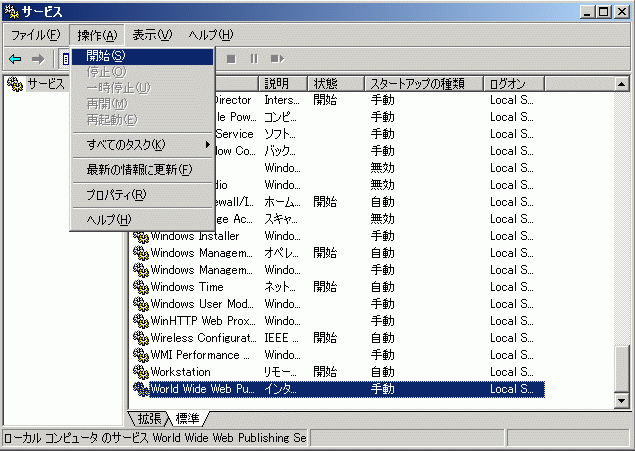Sort by 状態 column header
The width and height of the screenshot is (635, 451).
point(336,84)
